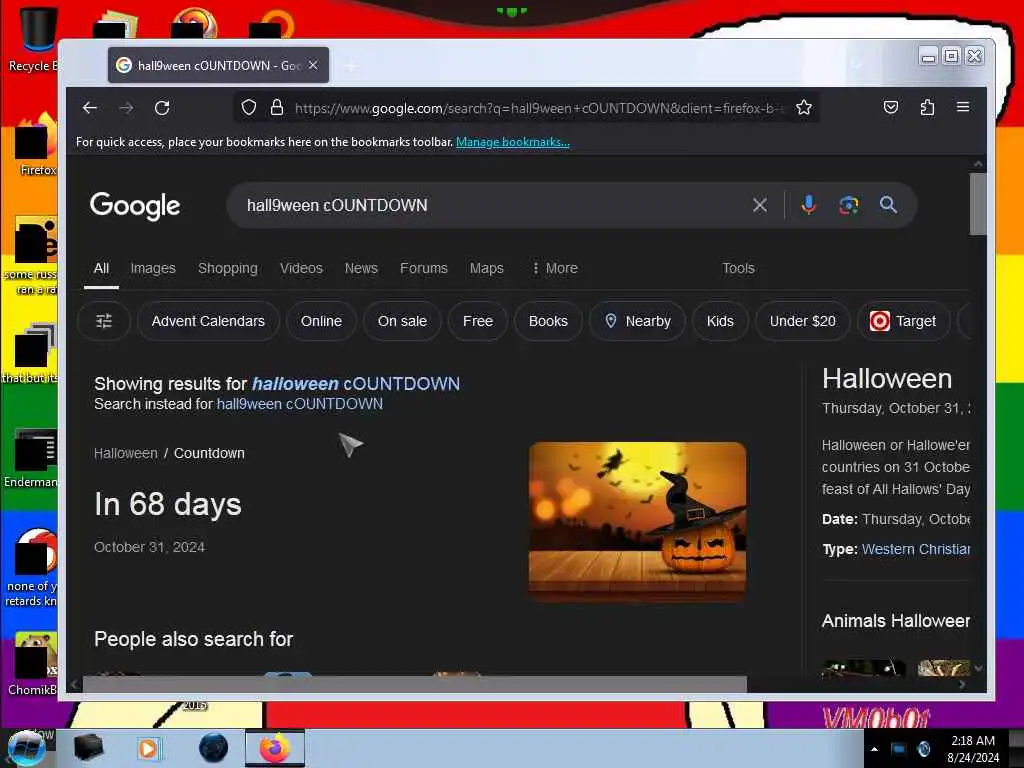
Task: Open Halloween pumpkin image thumbnail
Action: tap(637, 521)
